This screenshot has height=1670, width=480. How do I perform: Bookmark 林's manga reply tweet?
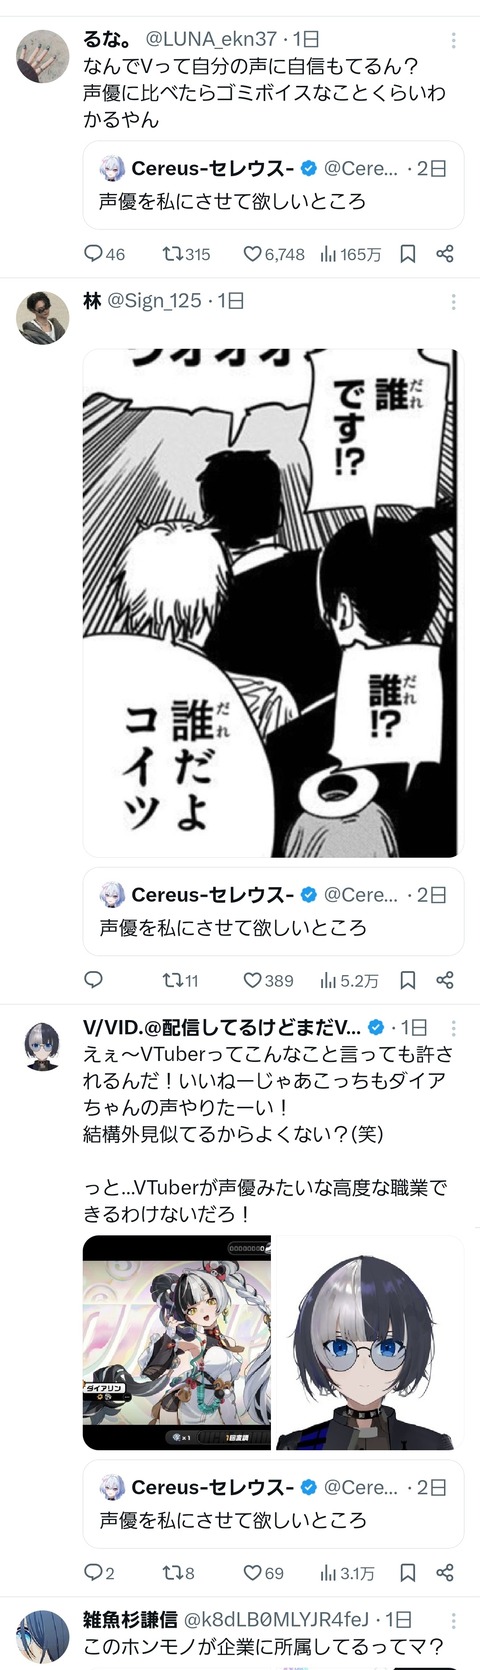click(408, 980)
